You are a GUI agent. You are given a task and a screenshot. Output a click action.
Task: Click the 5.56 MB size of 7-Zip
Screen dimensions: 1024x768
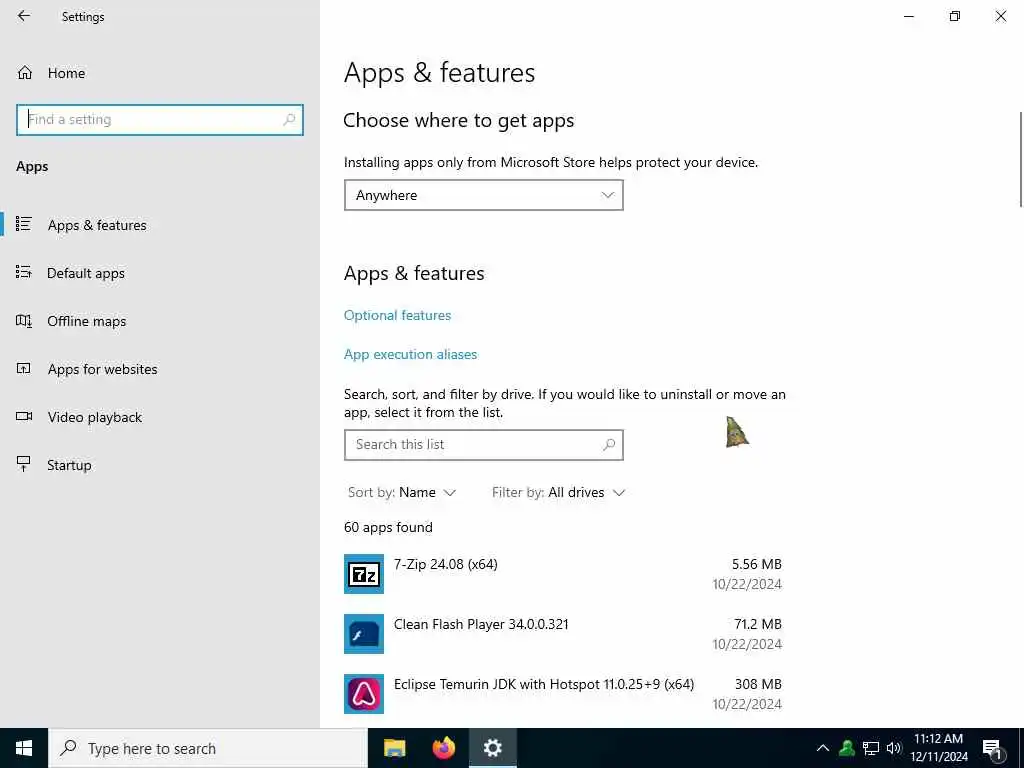point(756,564)
